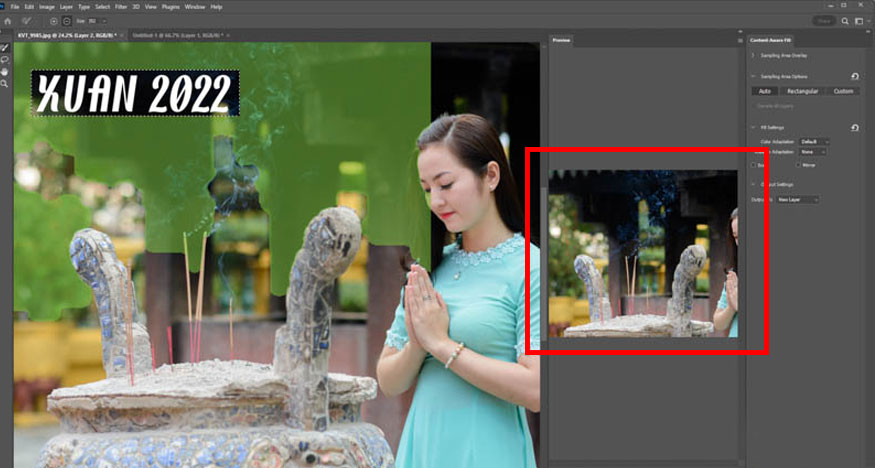This screenshot has width=875, height=468.
Task: Reset the Sampling Area Options
Action: 855,76
